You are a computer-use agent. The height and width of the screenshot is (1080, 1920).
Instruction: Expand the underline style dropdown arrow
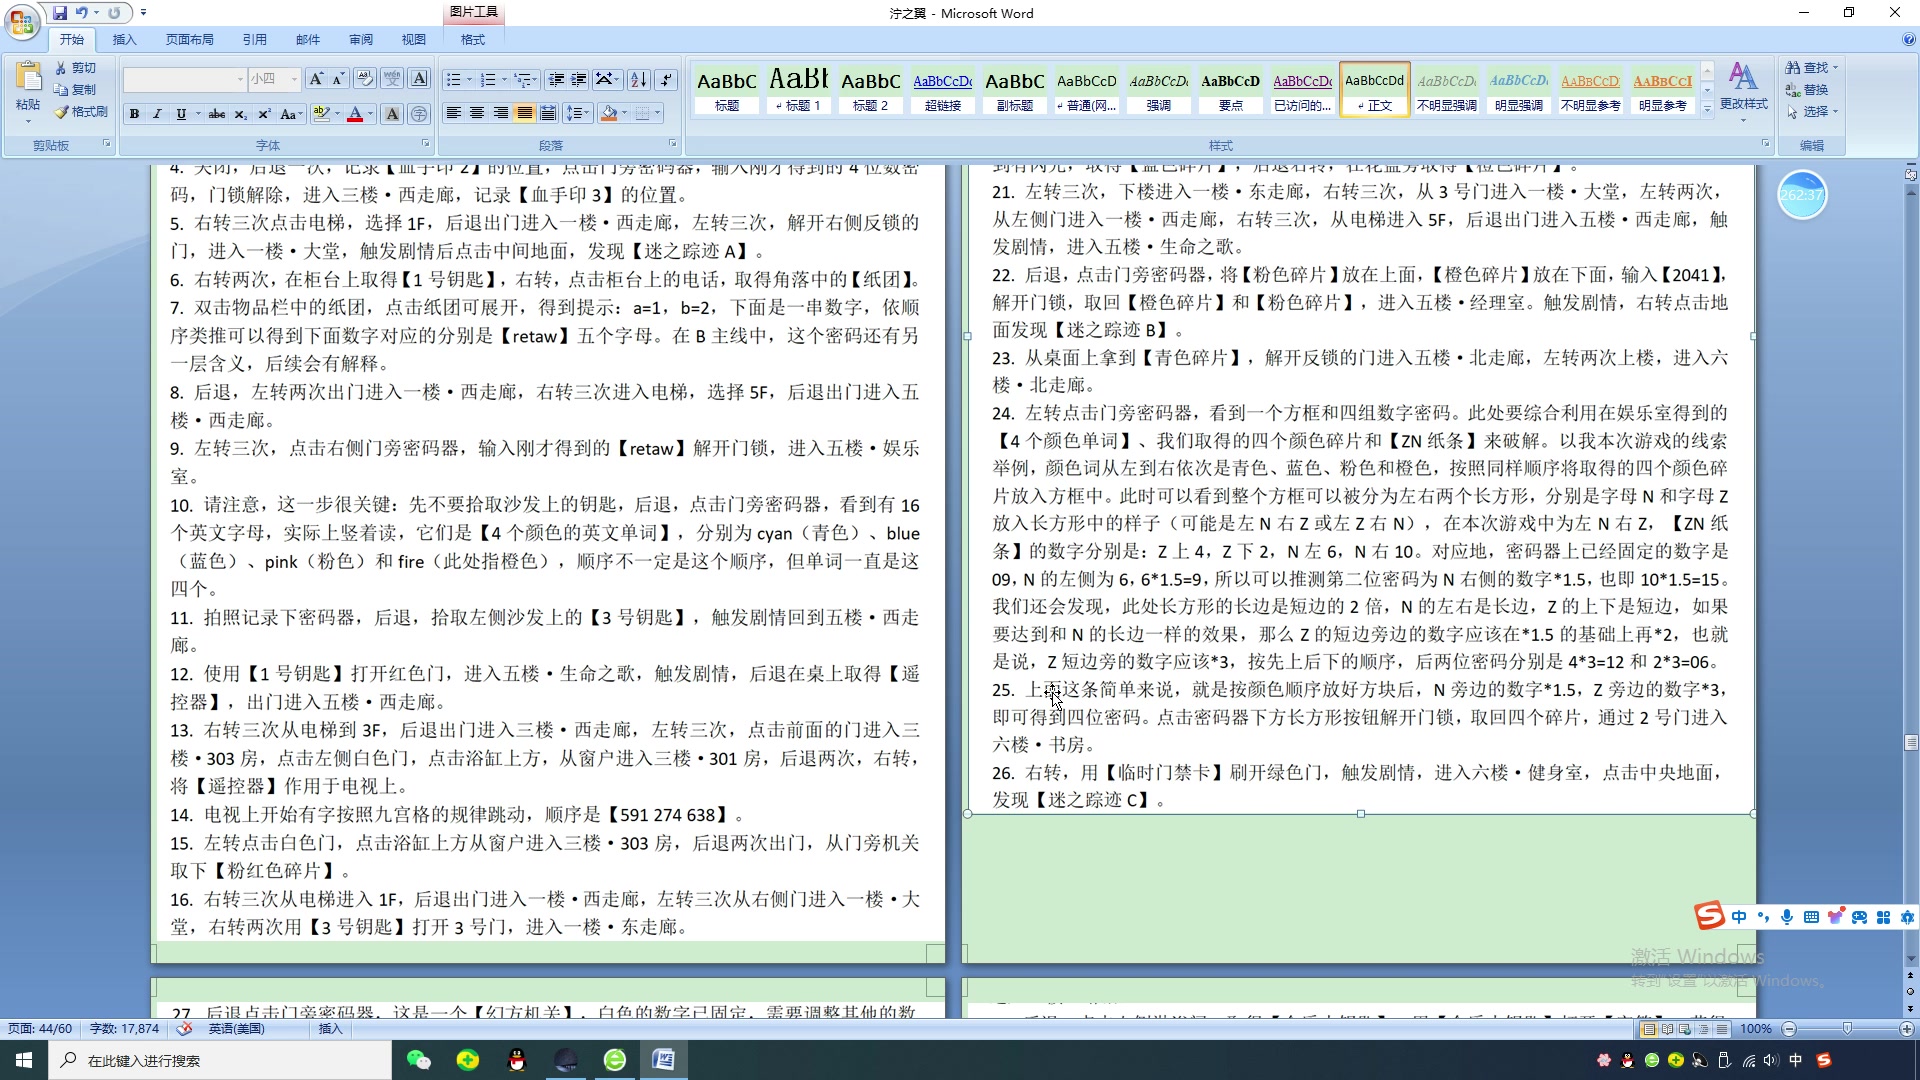[x=198, y=114]
